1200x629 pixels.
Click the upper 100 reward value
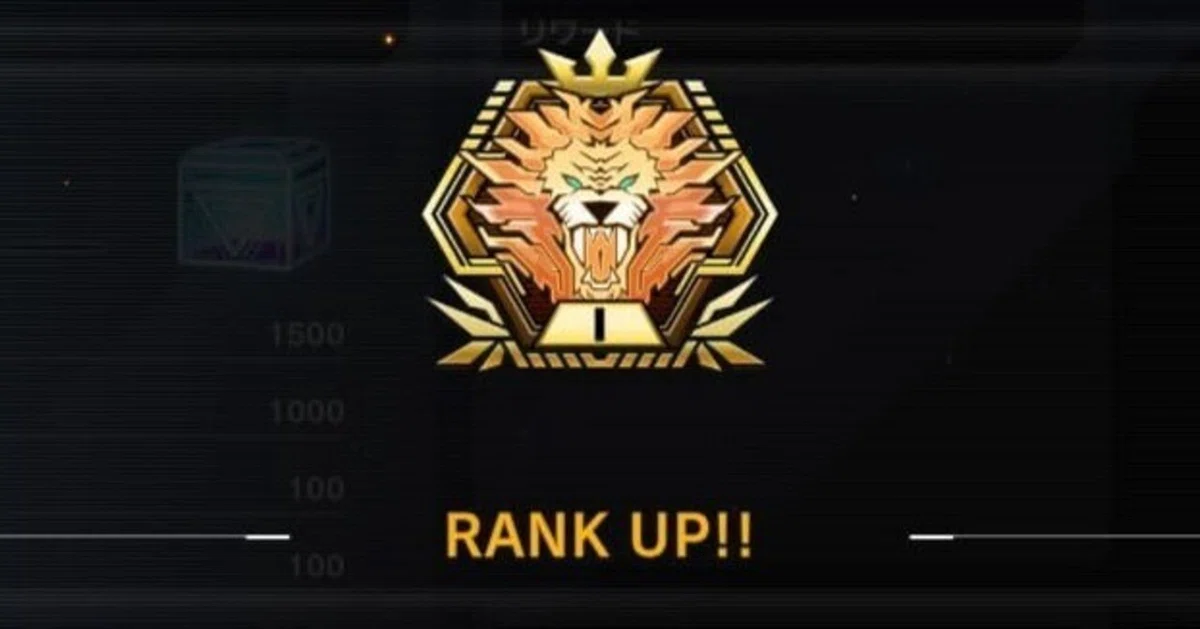(x=318, y=489)
